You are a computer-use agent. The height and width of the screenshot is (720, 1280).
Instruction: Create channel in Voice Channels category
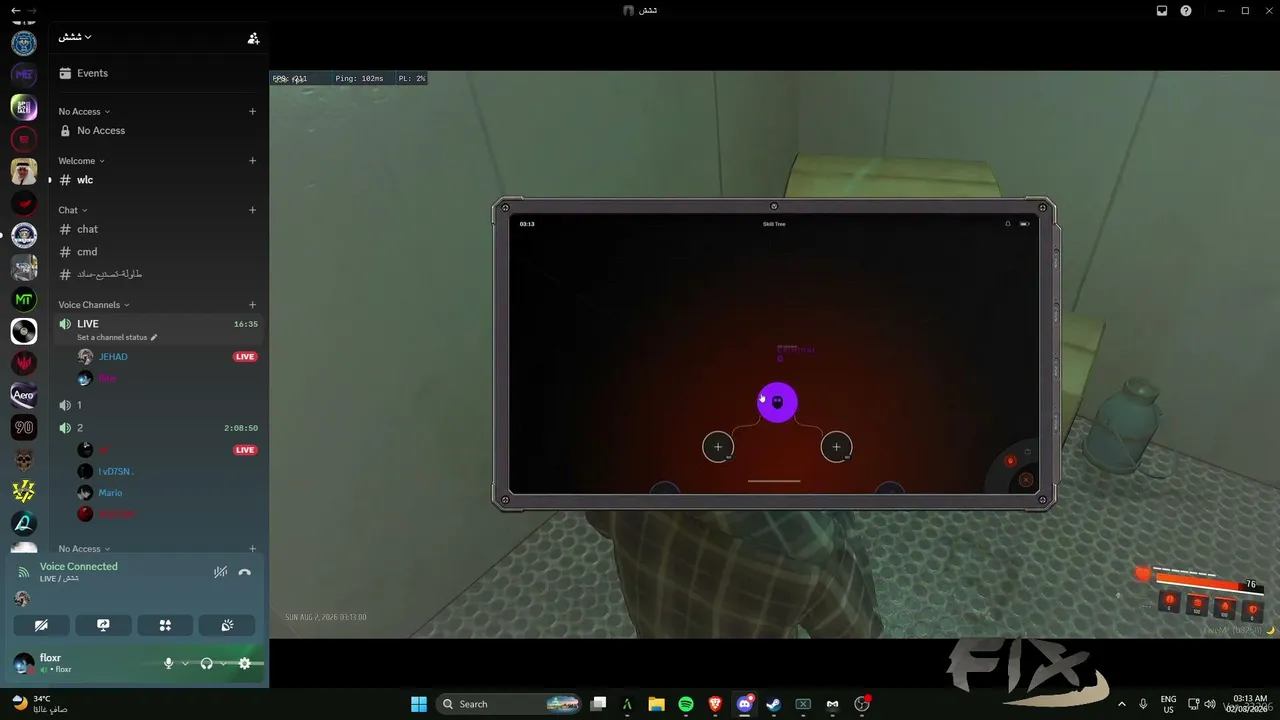(x=252, y=305)
